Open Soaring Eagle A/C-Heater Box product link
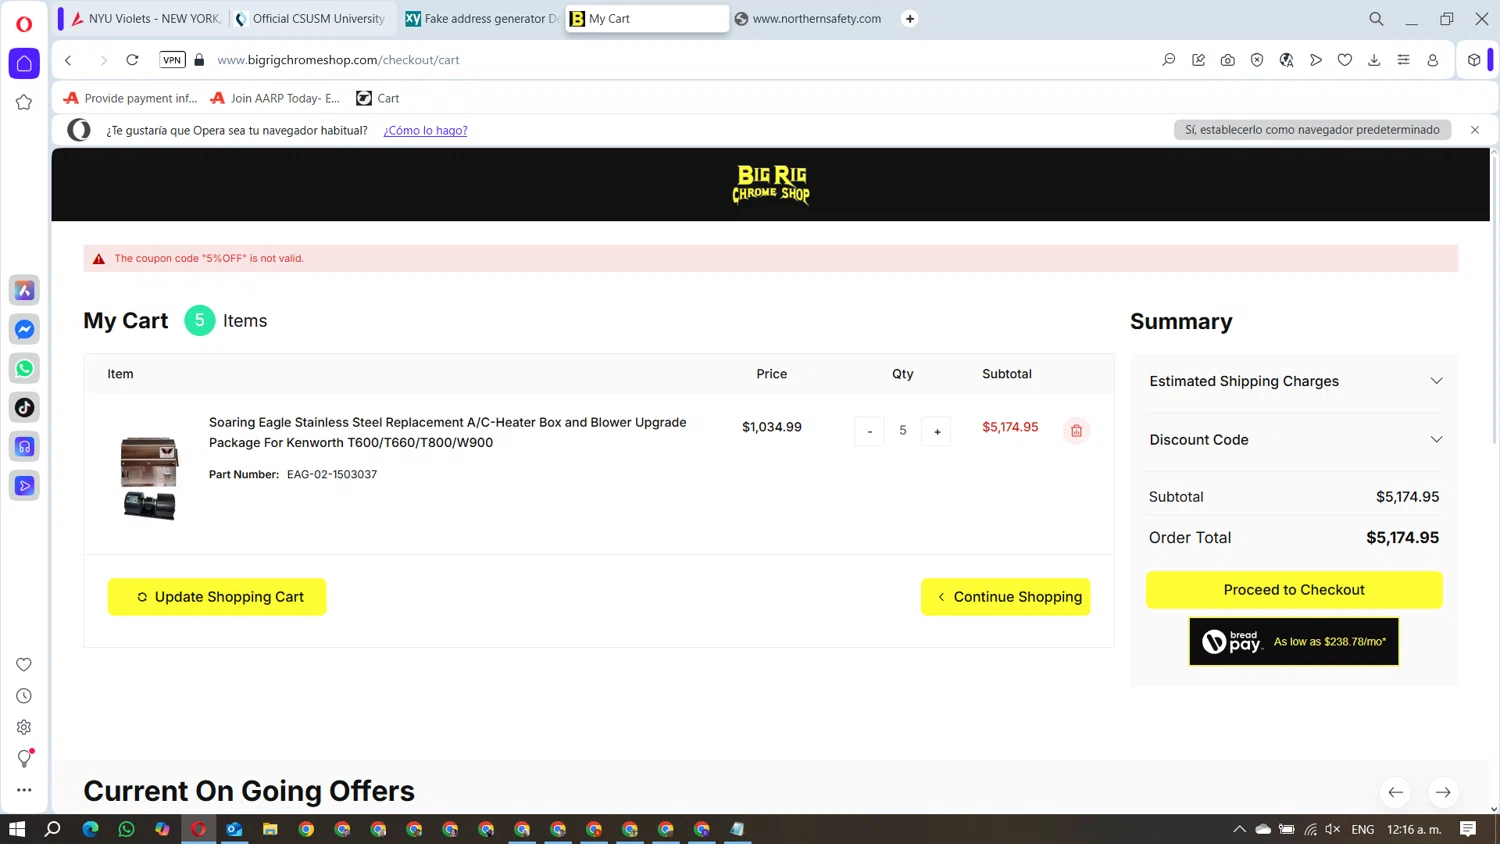The width and height of the screenshot is (1500, 844). tap(447, 432)
